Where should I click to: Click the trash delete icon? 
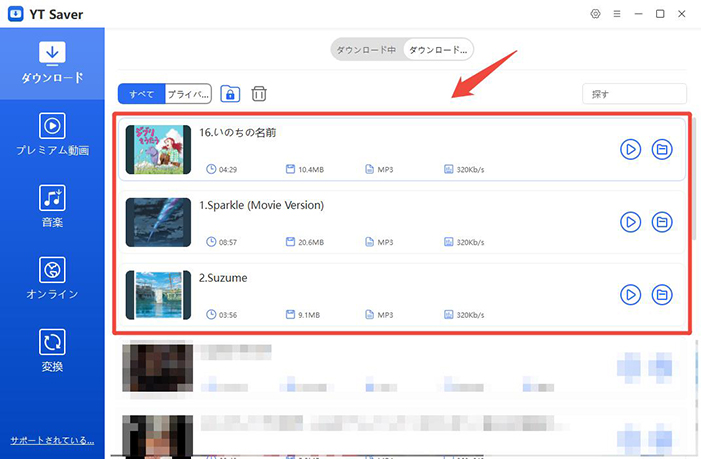[259, 94]
